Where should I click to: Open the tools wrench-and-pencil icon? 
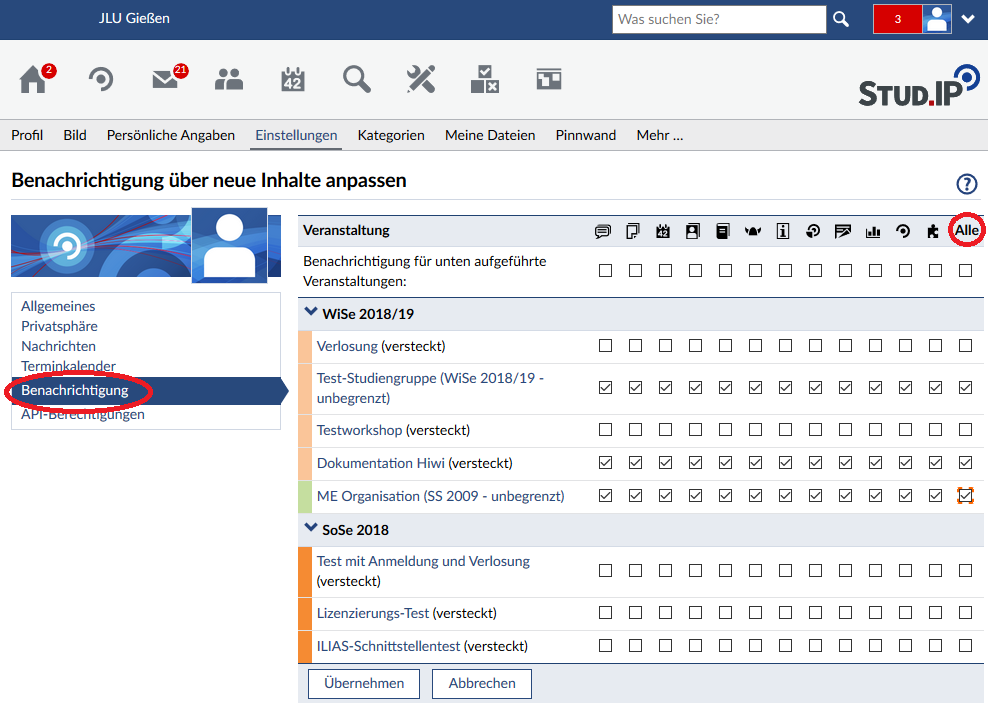pyautogui.click(x=421, y=80)
